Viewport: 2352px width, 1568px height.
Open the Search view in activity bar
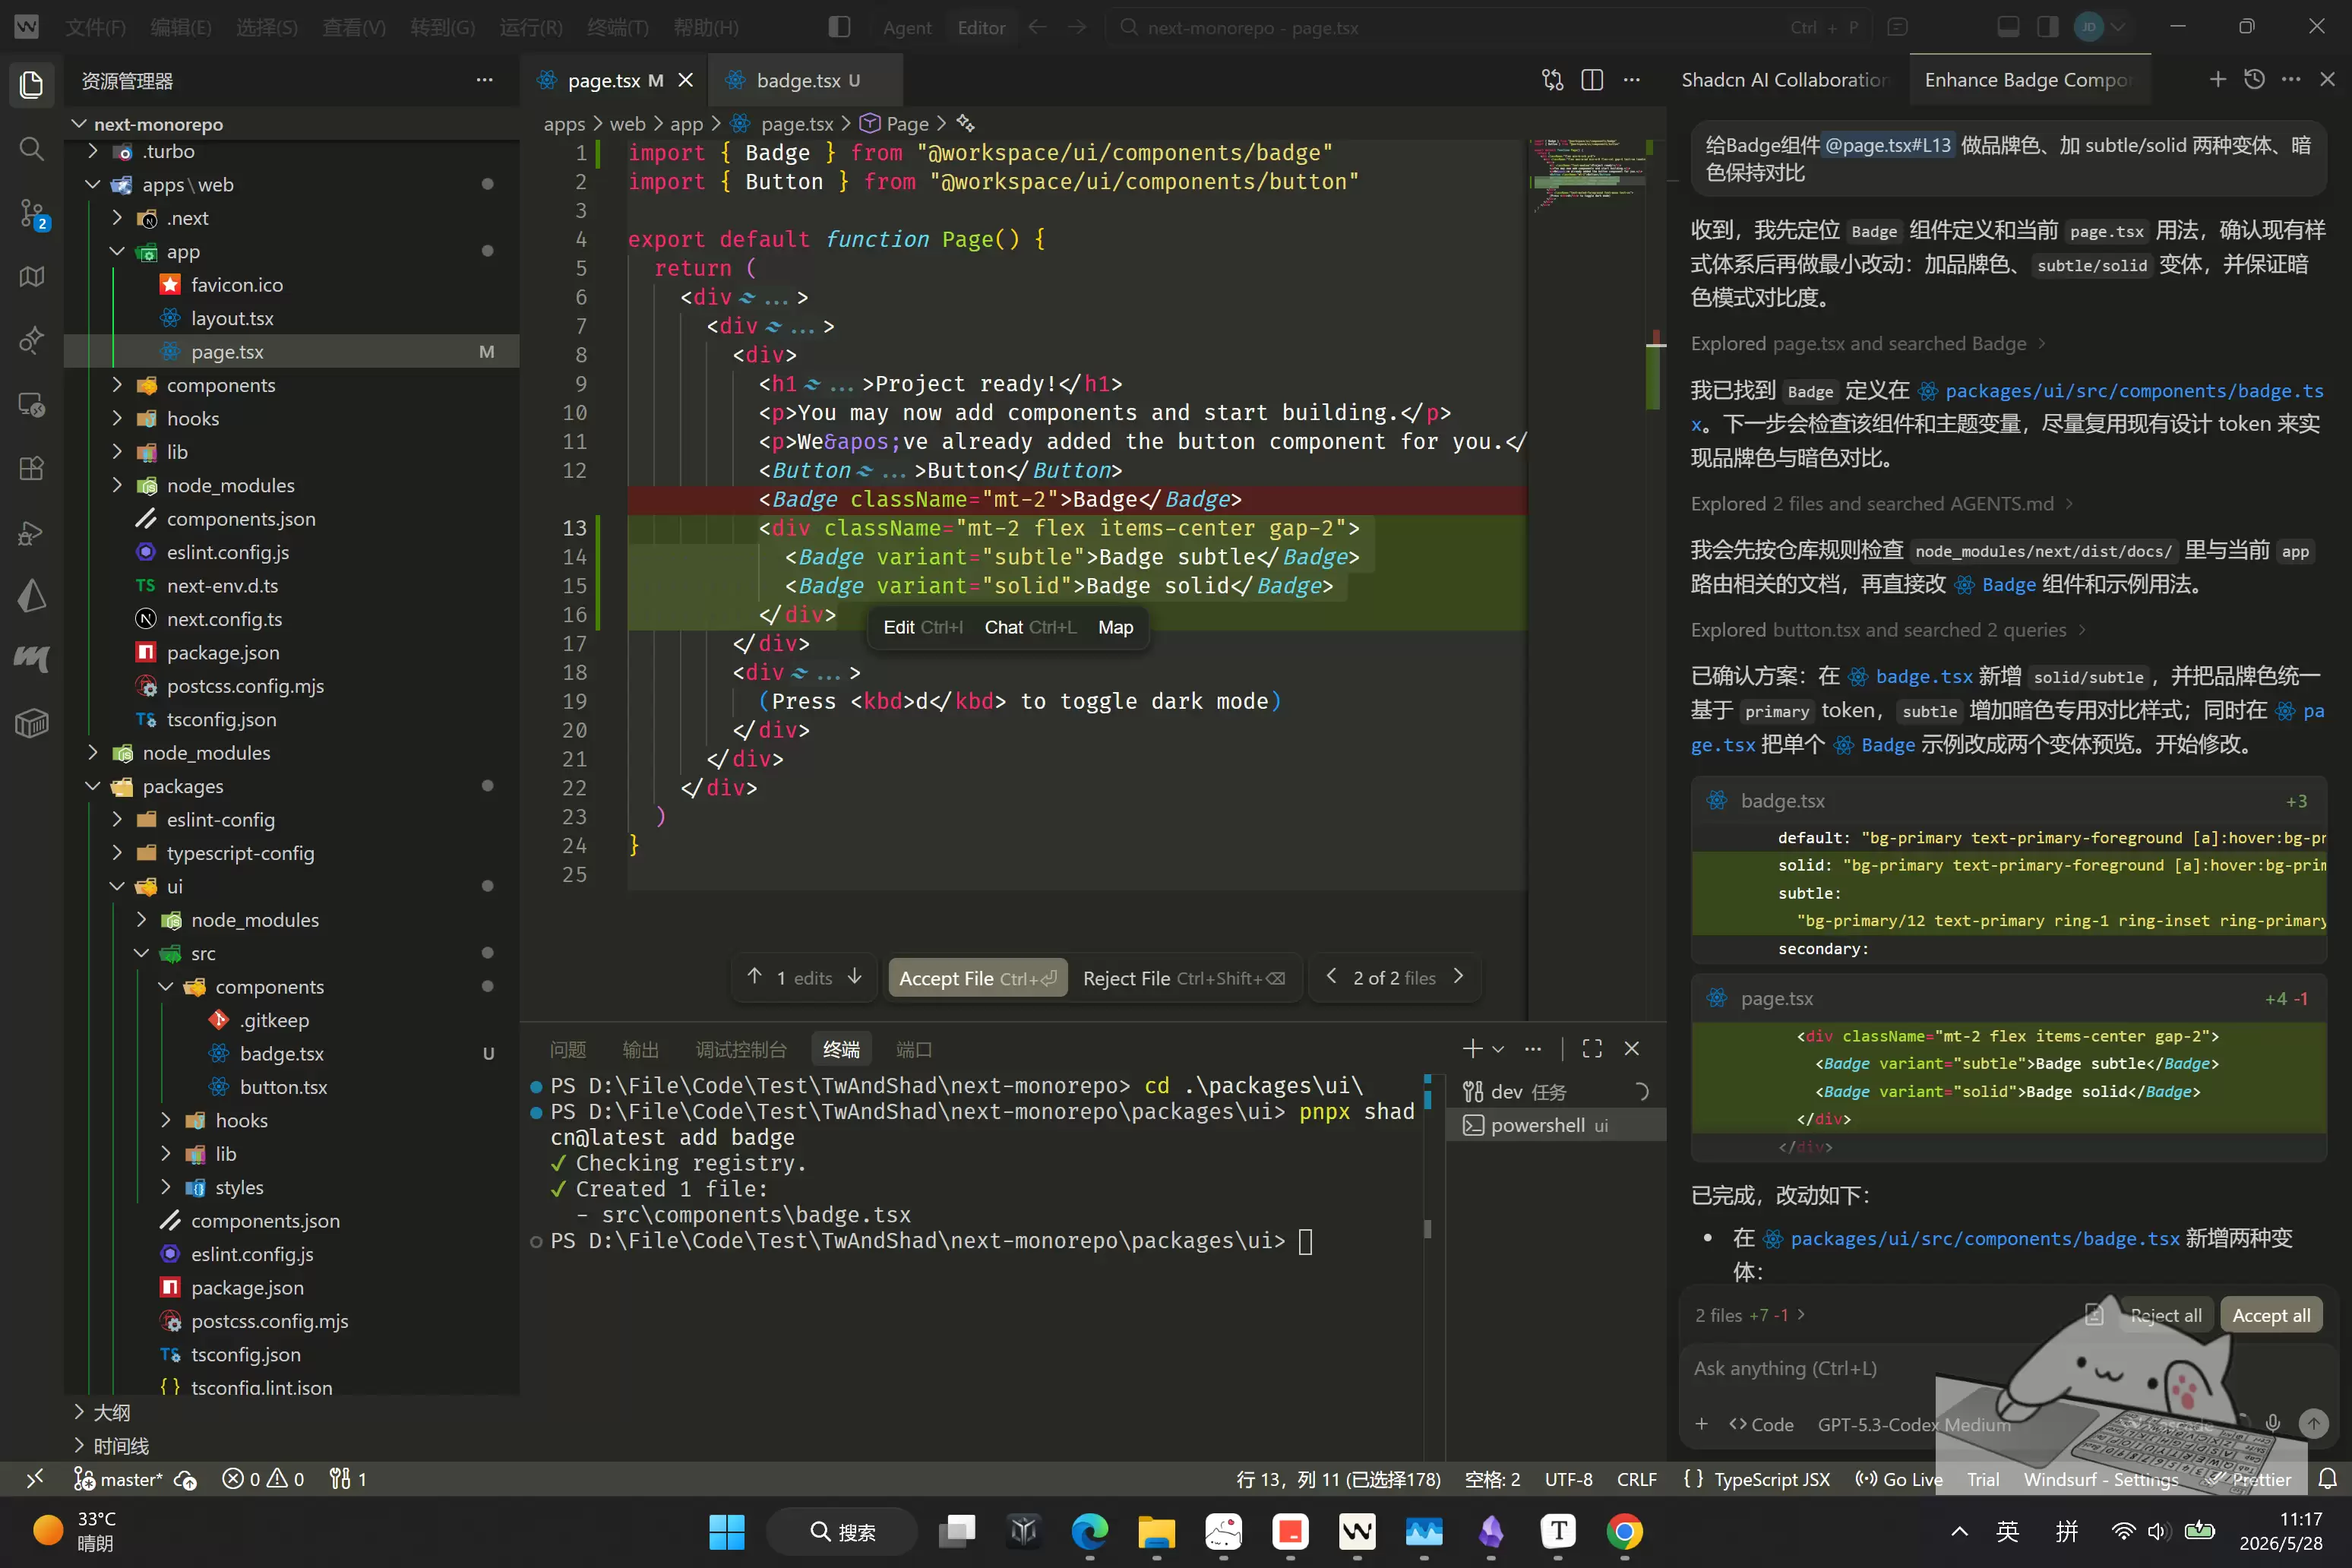pos(32,149)
